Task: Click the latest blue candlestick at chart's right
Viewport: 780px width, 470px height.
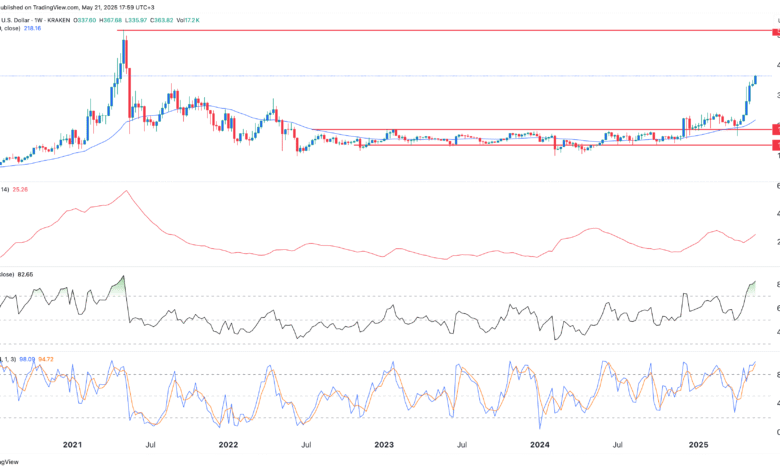Action: point(756,80)
